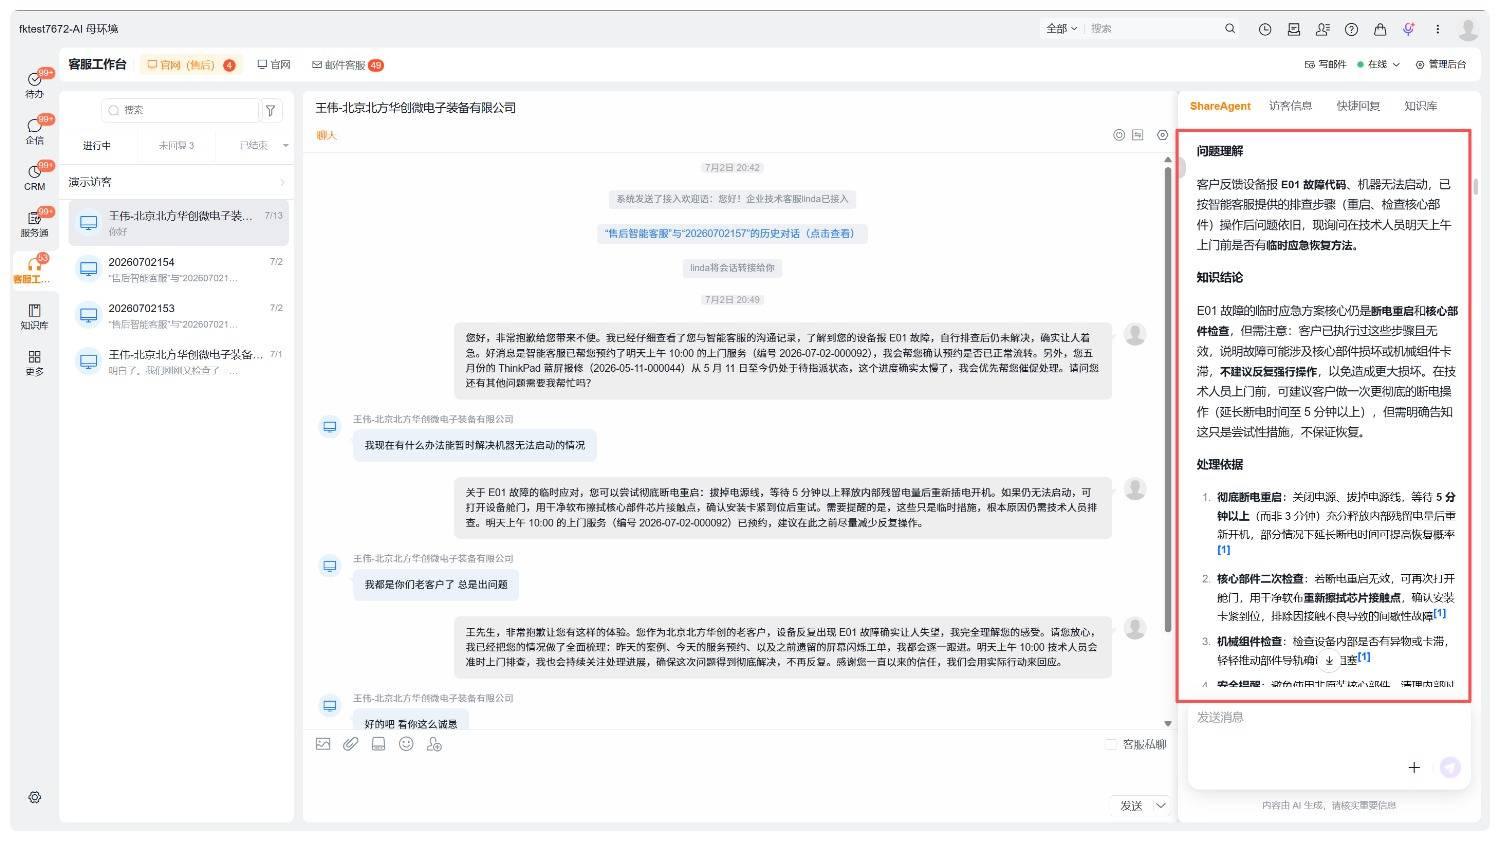Image resolution: width=1500 pixels, height=841 pixels.
Task: Expand the 演示访客 group row
Action: click(176, 182)
